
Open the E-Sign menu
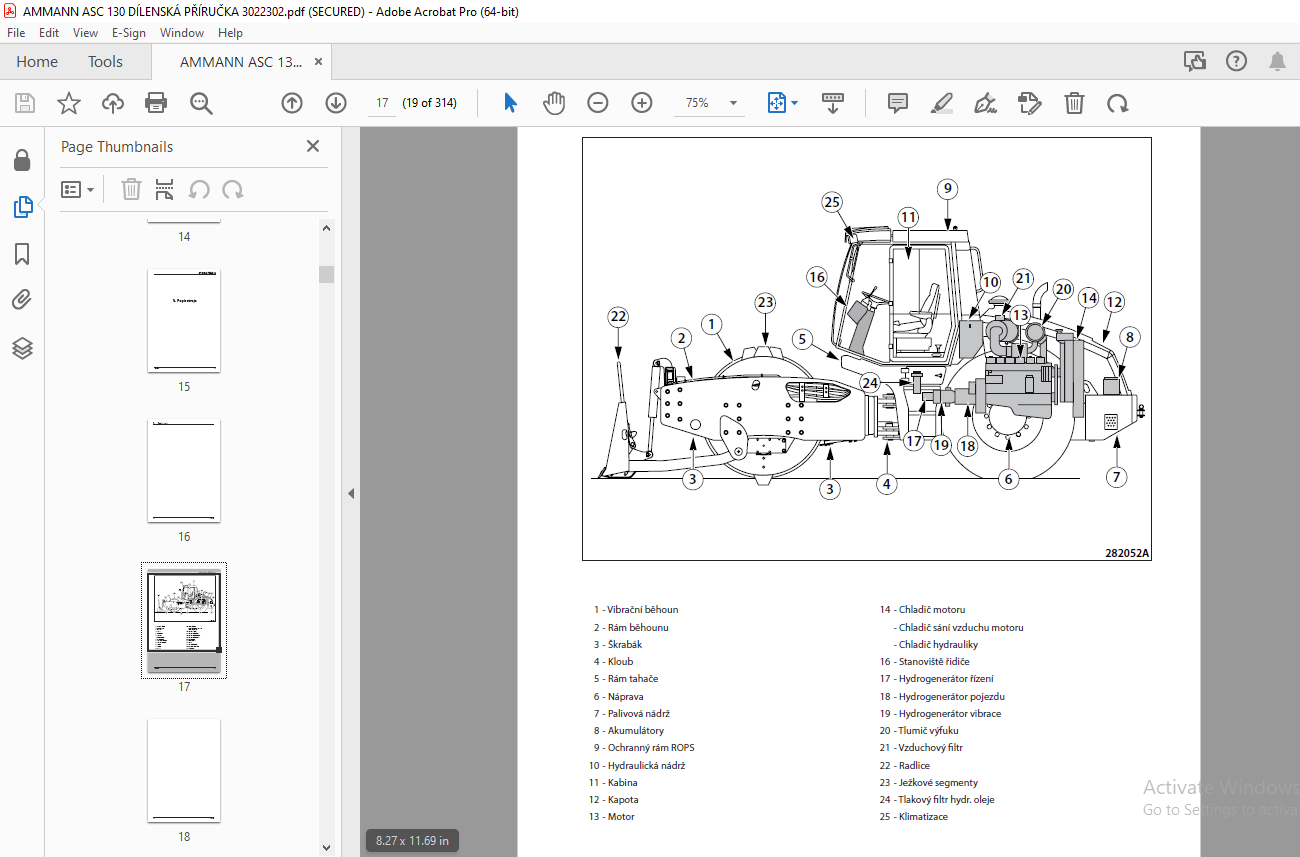coord(129,33)
